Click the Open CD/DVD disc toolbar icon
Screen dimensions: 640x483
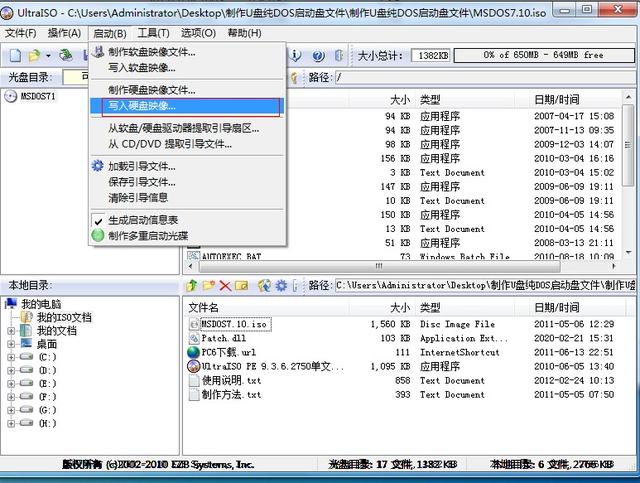(x=66, y=55)
